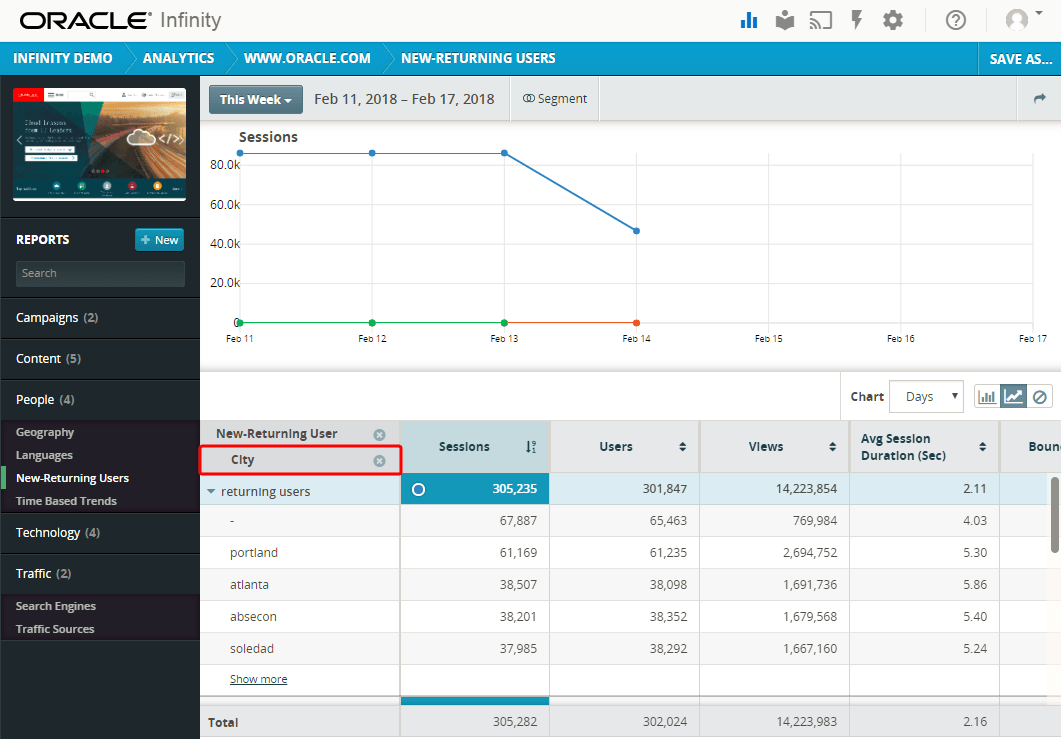Screen dimensions: 1061x739
Task: Open the learning resources book icon
Action: tap(785, 20)
